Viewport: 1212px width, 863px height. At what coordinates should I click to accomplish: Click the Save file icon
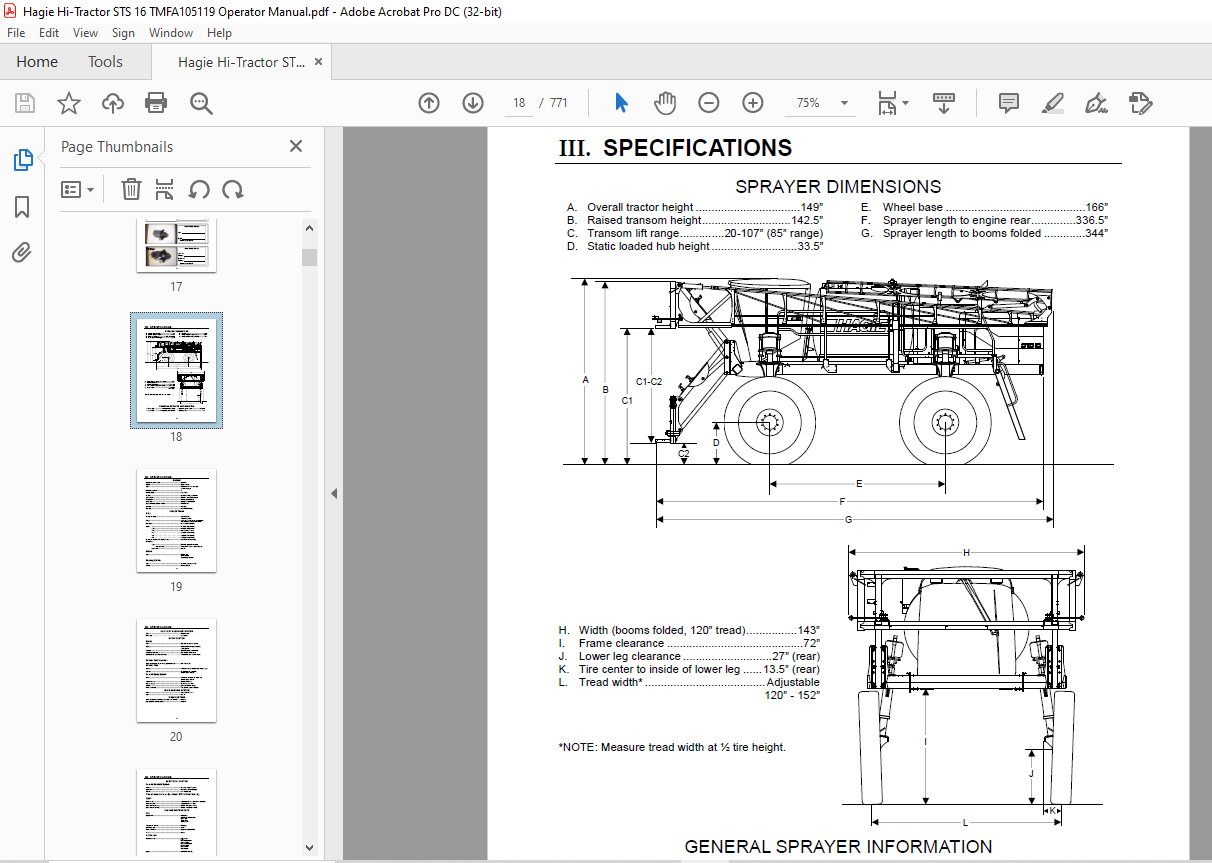point(25,103)
